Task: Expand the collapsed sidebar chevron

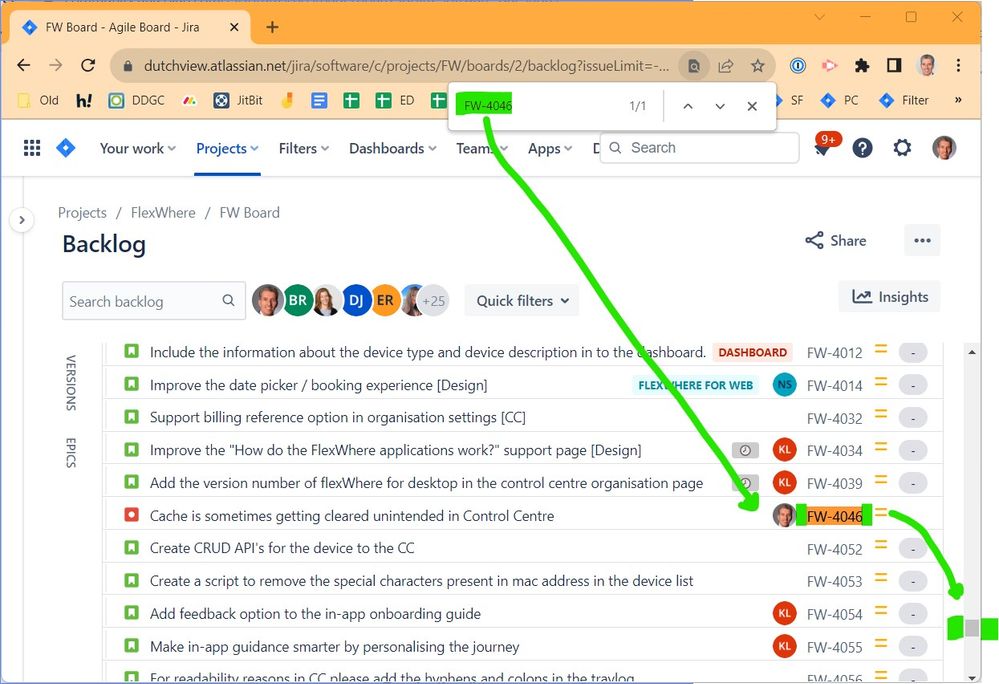Action: [x=22, y=220]
